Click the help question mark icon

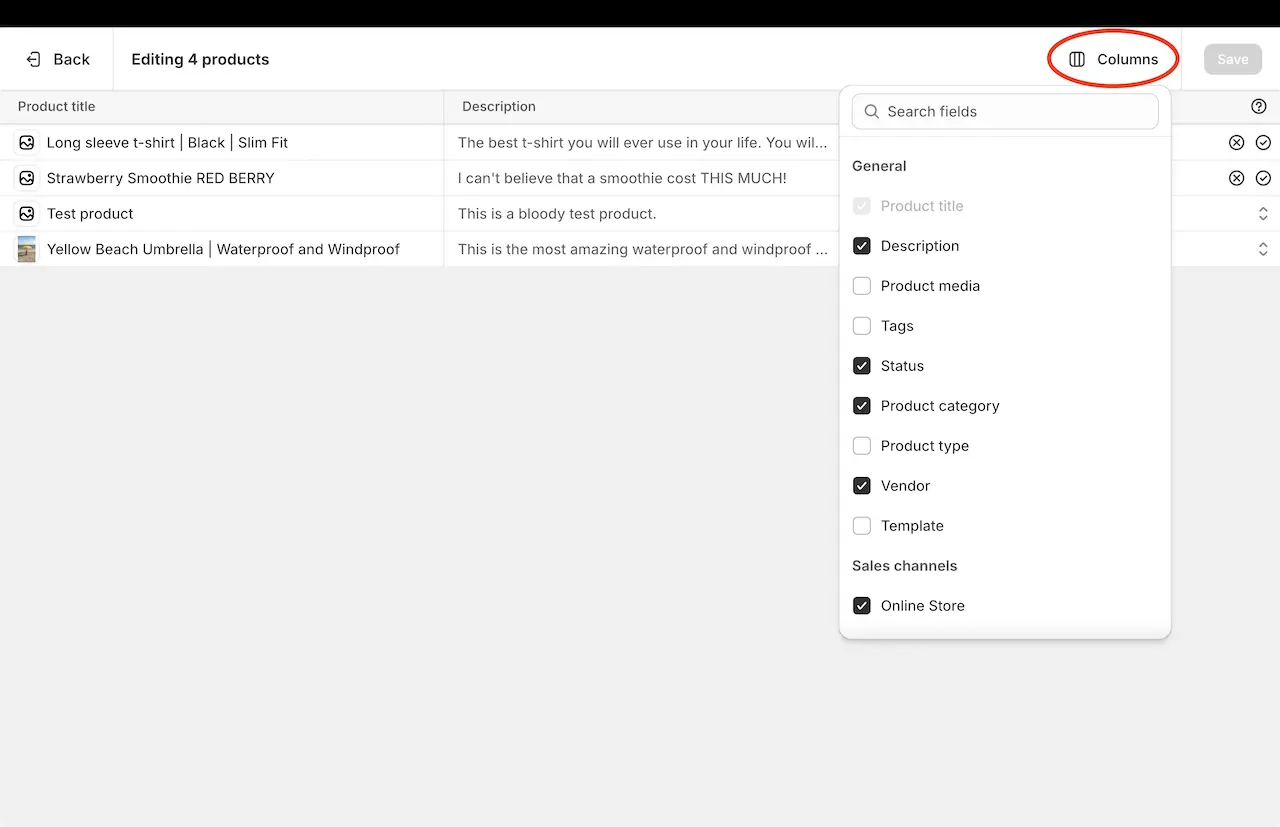pos(1258,106)
